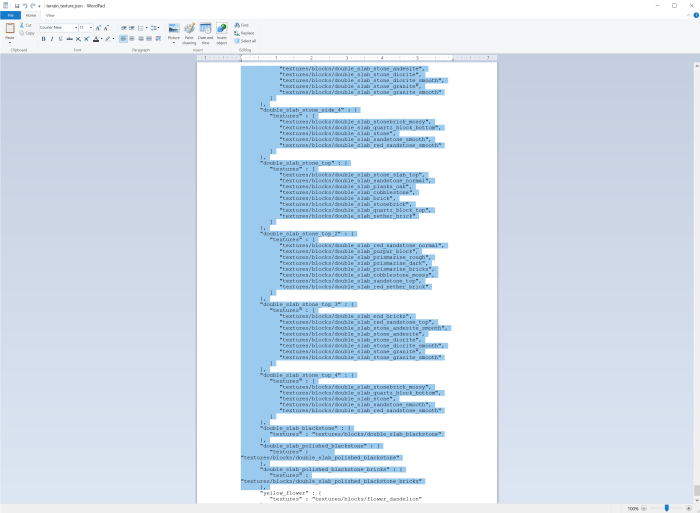Open the list style dropdown arrow
Viewport: 700px width, 513px height.
(146, 28)
